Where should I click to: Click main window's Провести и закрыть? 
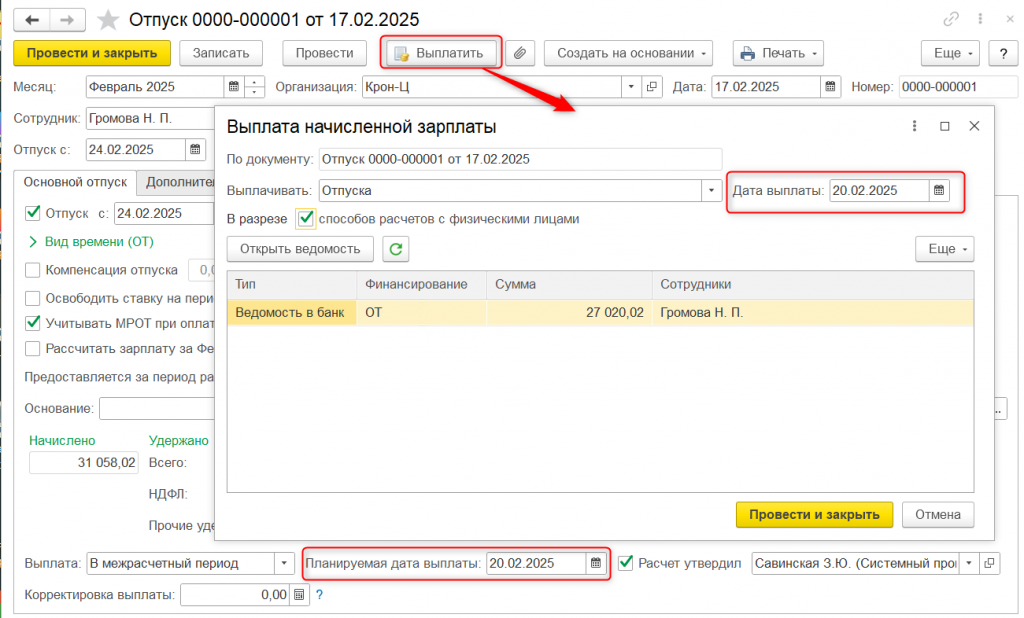coord(92,53)
